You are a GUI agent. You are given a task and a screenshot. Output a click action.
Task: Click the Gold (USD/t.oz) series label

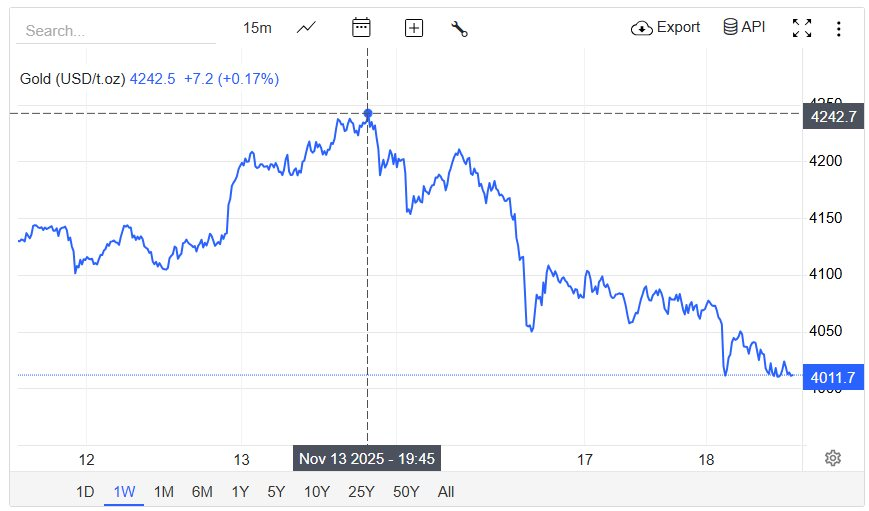point(73,78)
